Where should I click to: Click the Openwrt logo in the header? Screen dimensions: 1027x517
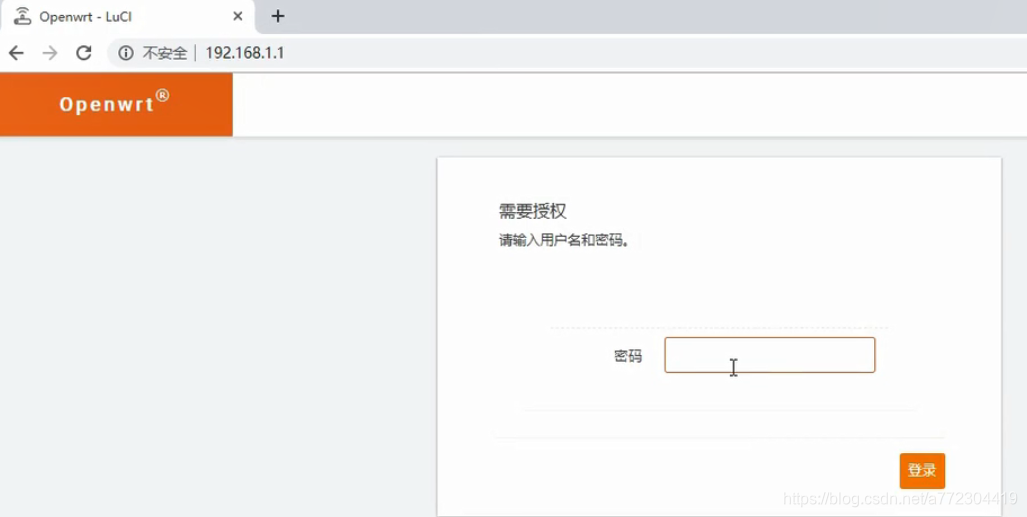pyautogui.click(x=115, y=103)
